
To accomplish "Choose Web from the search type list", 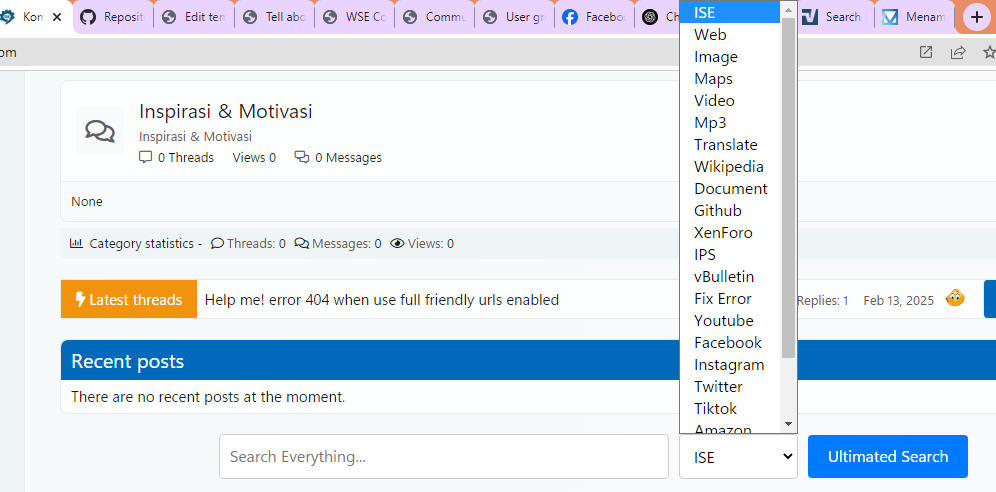I will [730, 34].
